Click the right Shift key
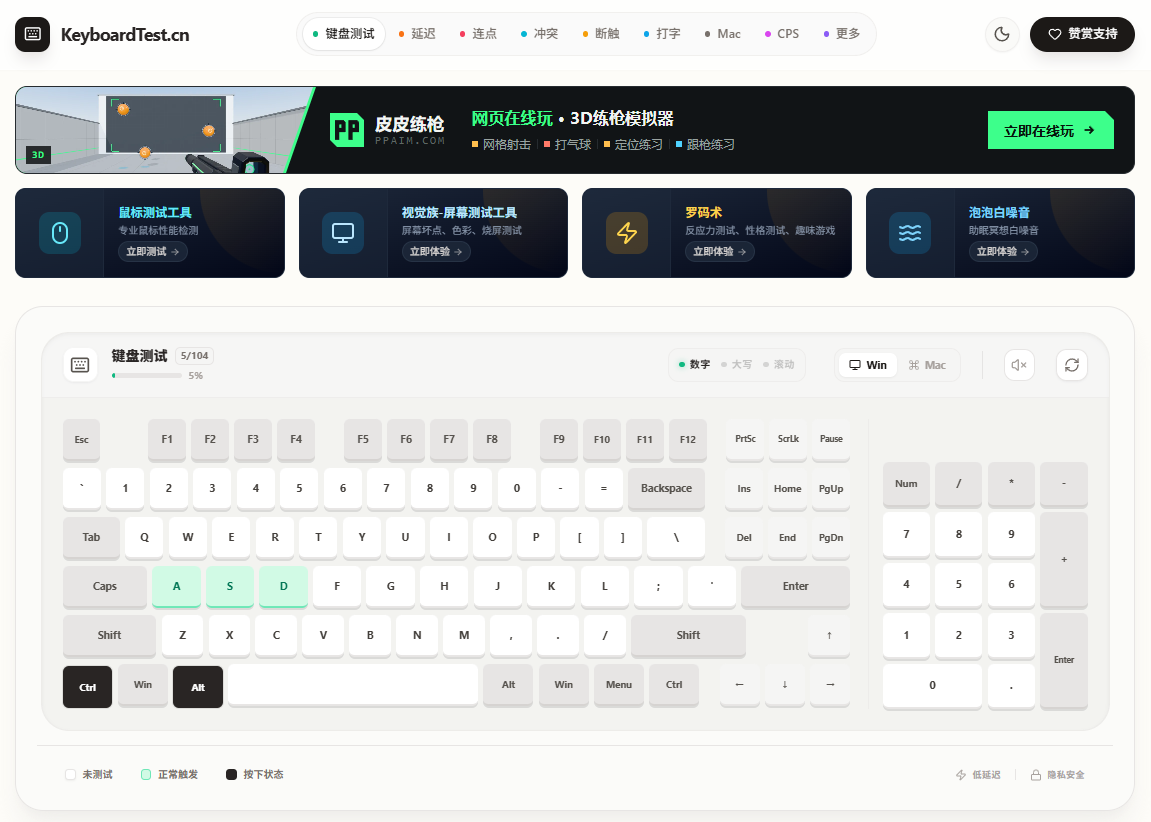Viewport: 1151px width, 822px height. click(689, 636)
